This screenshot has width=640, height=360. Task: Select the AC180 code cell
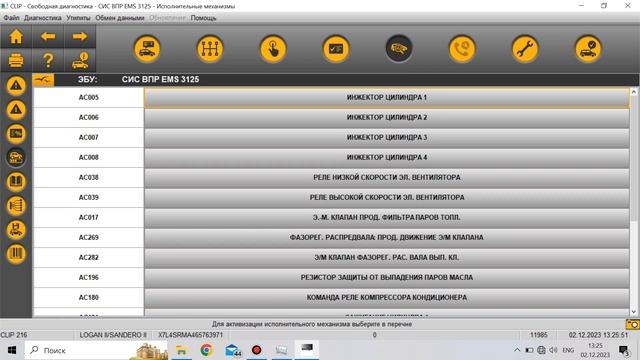(89, 298)
